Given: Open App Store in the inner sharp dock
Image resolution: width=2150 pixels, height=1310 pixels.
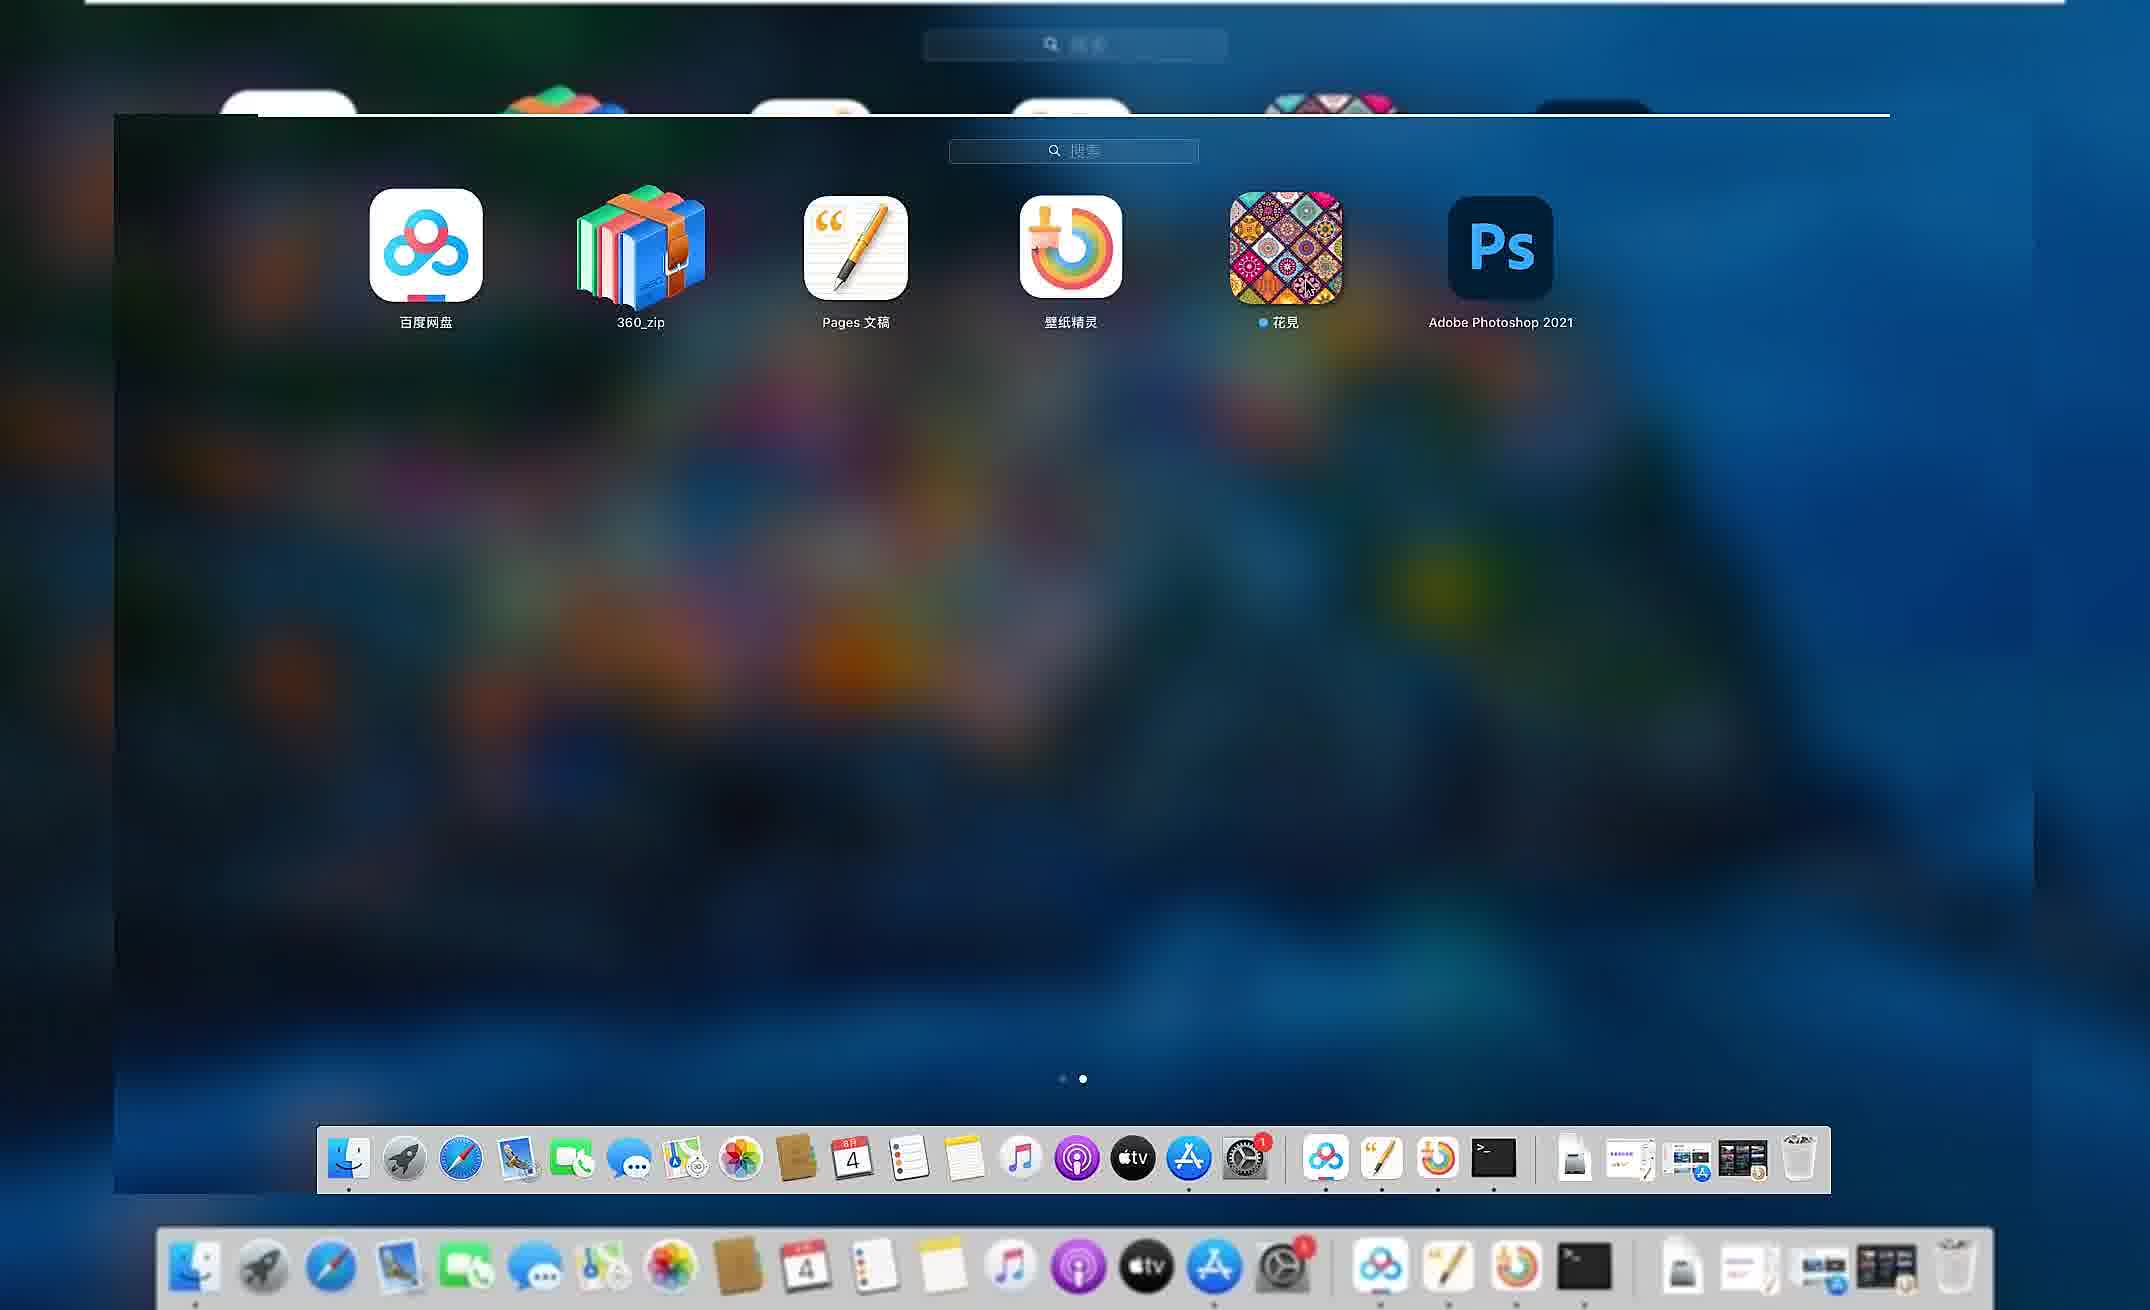Looking at the screenshot, I should pos(1189,1158).
